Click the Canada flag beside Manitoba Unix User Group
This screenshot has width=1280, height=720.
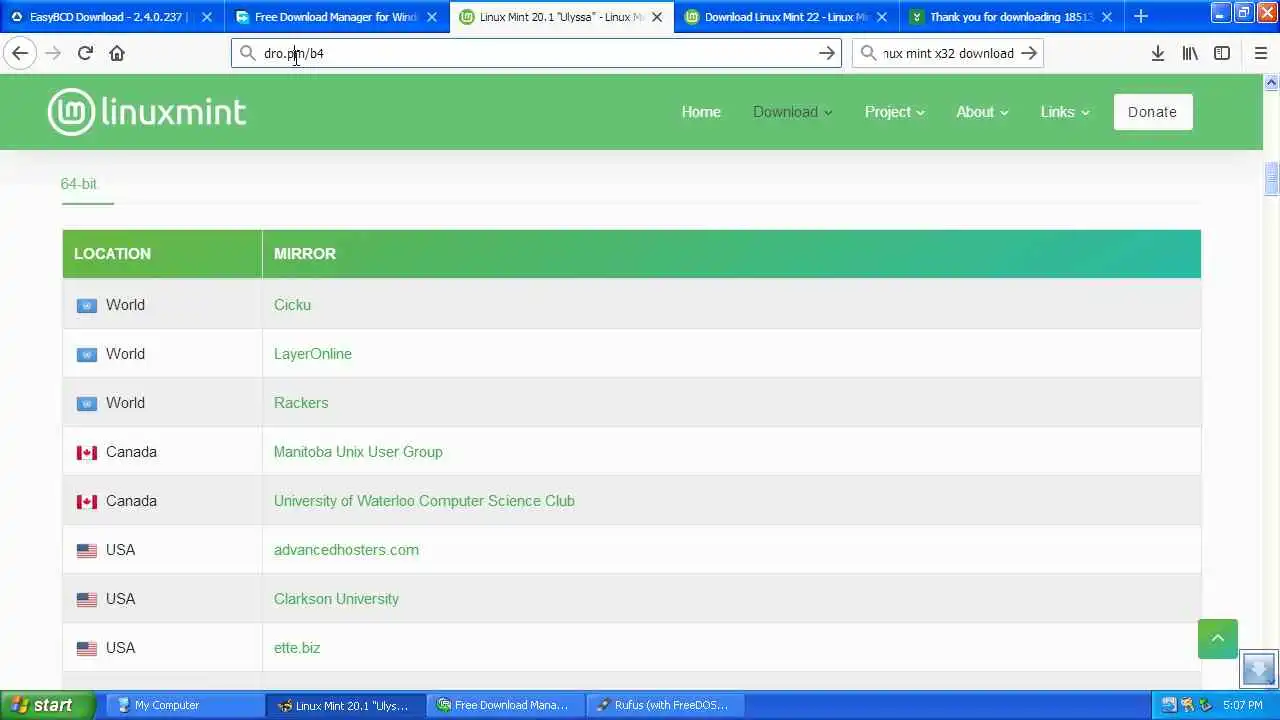[87, 452]
